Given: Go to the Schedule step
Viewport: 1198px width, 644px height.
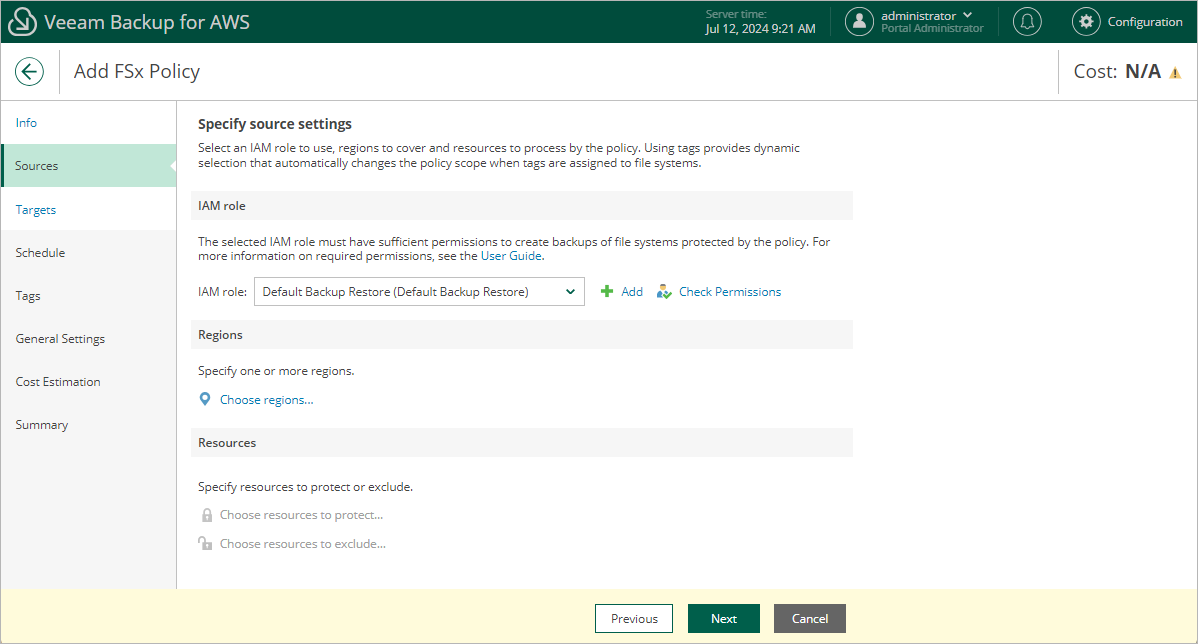Looking at the screenshot, I should [40, 253].
